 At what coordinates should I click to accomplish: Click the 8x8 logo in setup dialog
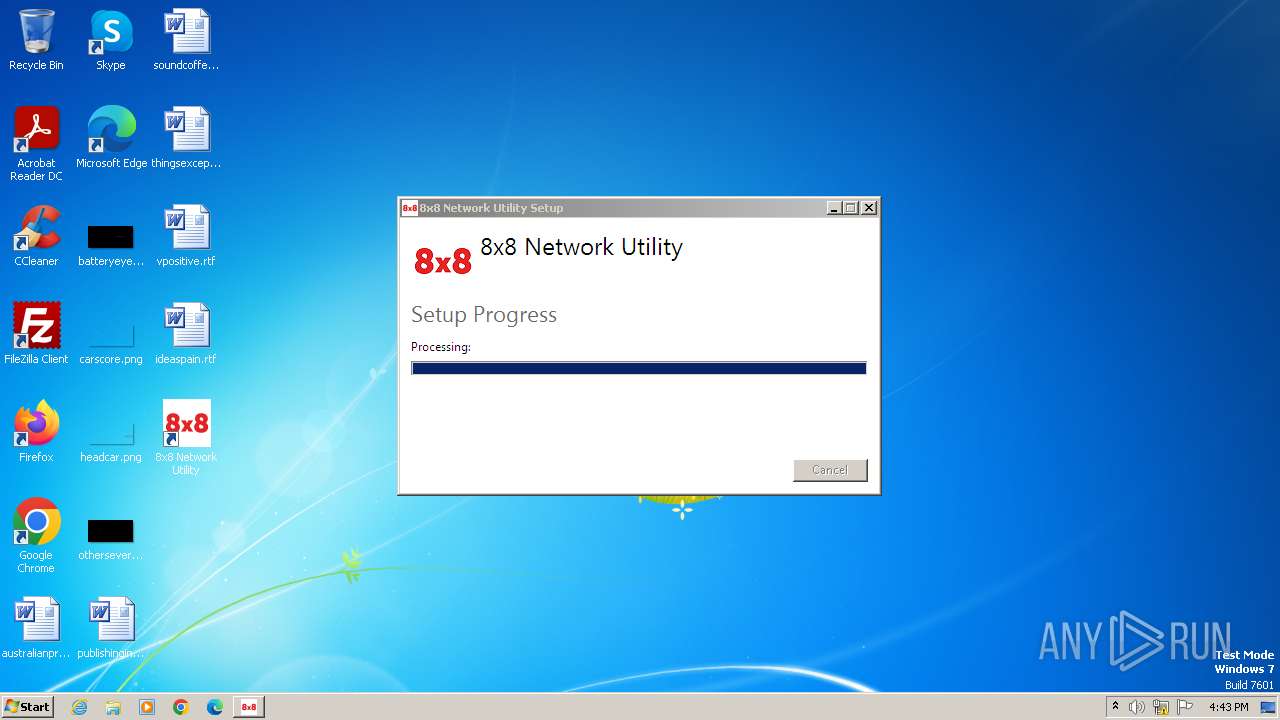tap(442, 261)
